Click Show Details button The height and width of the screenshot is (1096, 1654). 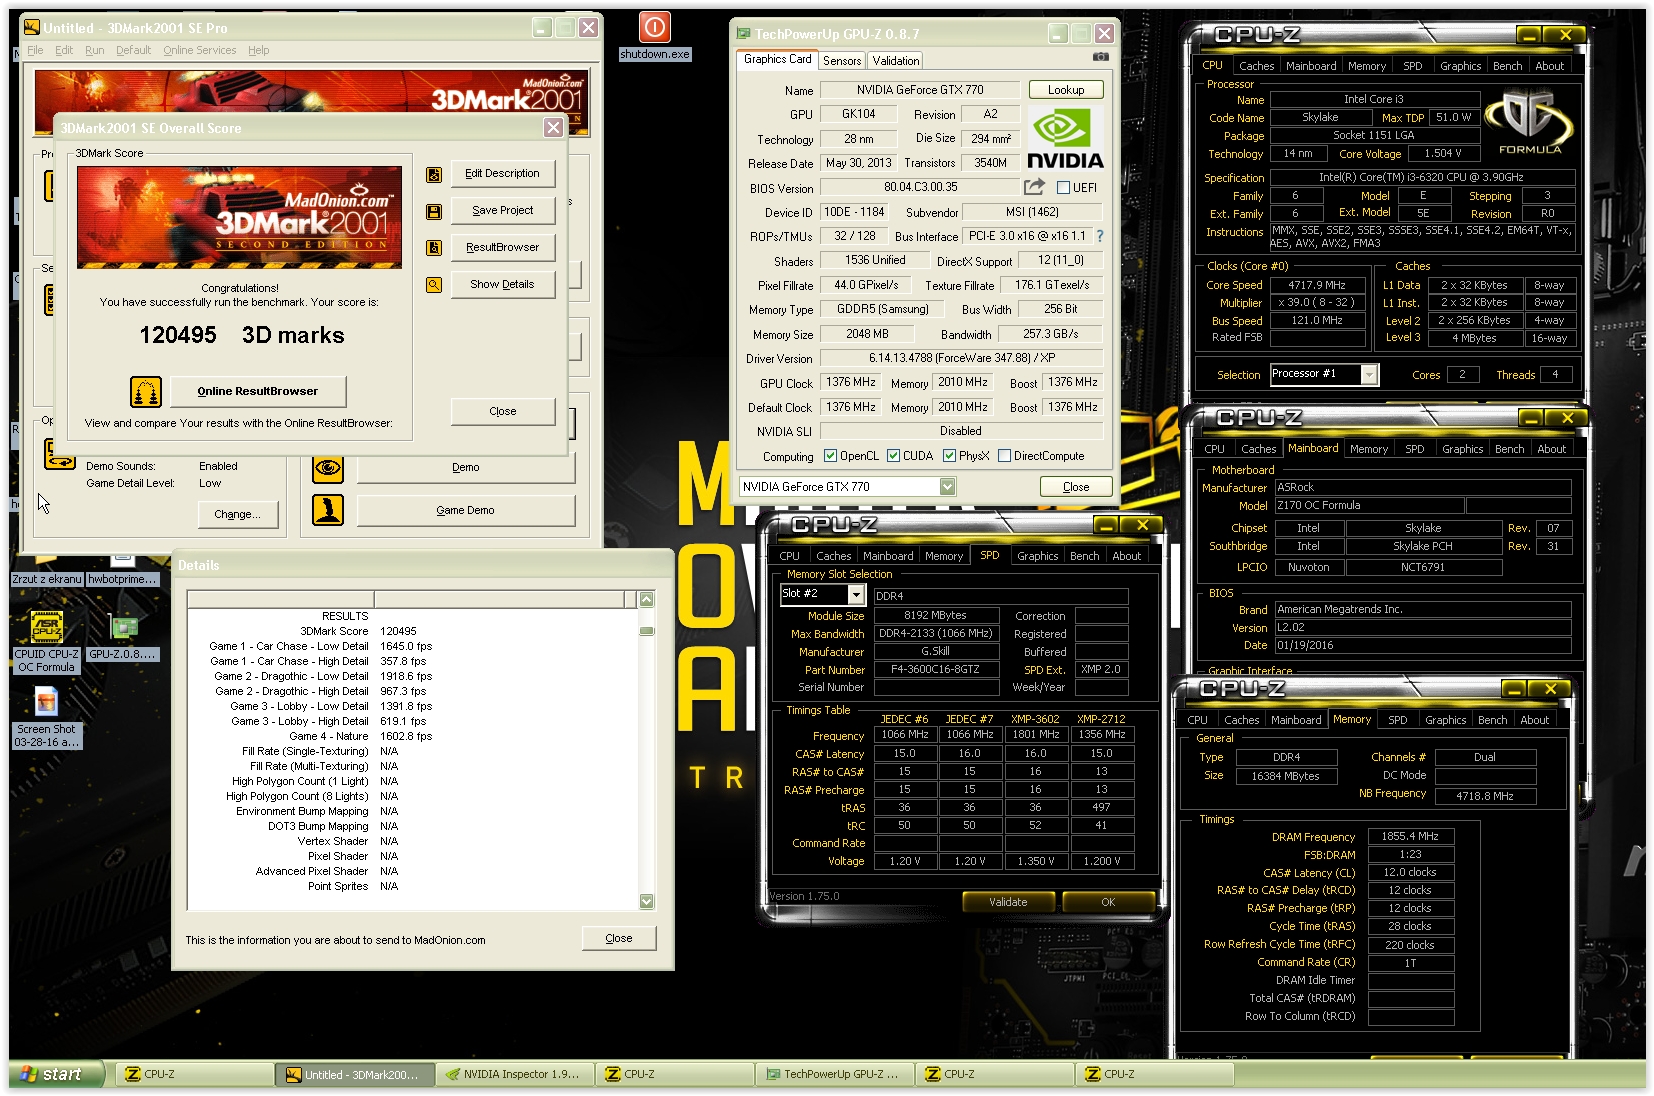(502, 284)
